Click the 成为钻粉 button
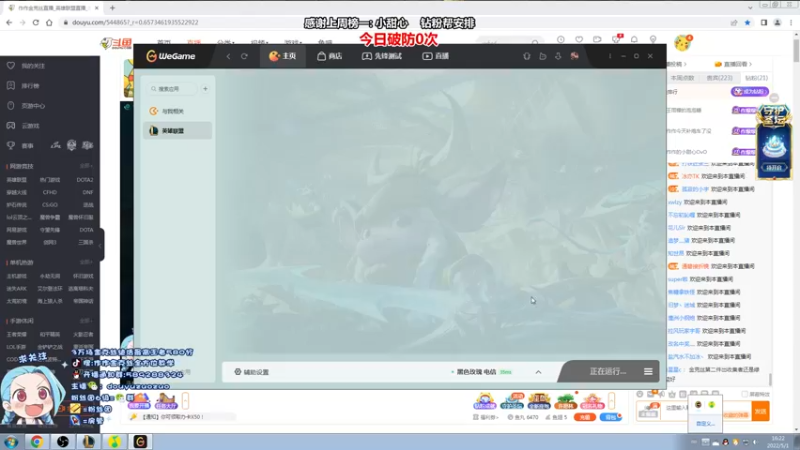Viewport: 800px width, 450px height. 749,92
